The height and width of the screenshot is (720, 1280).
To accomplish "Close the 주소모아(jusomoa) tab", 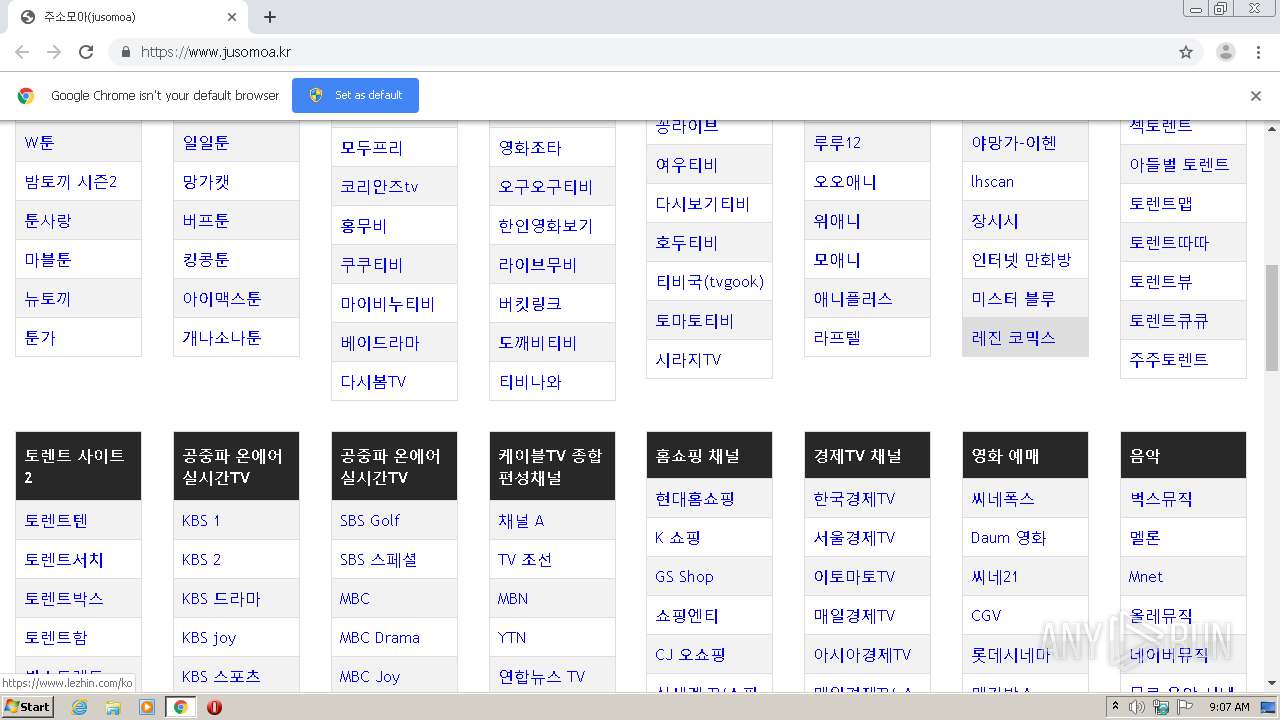I will [232, 17].
